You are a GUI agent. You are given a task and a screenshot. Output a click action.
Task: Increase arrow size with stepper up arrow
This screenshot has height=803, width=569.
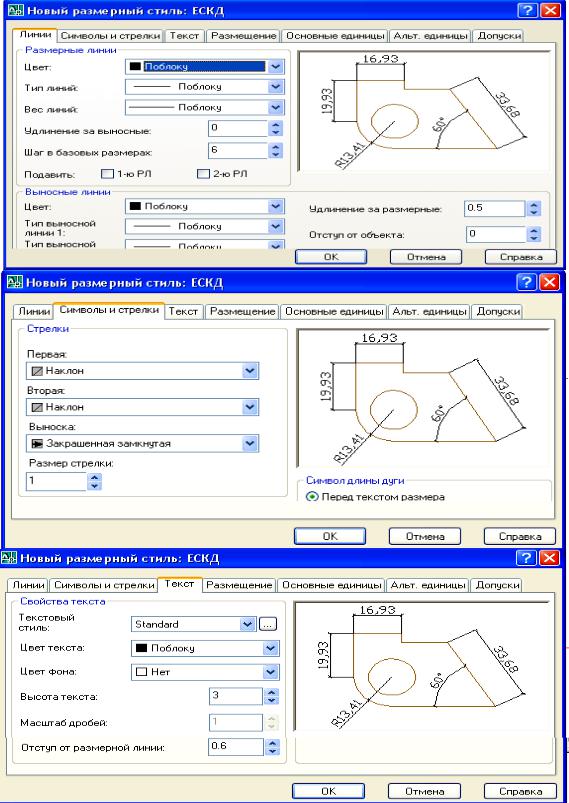94,477
